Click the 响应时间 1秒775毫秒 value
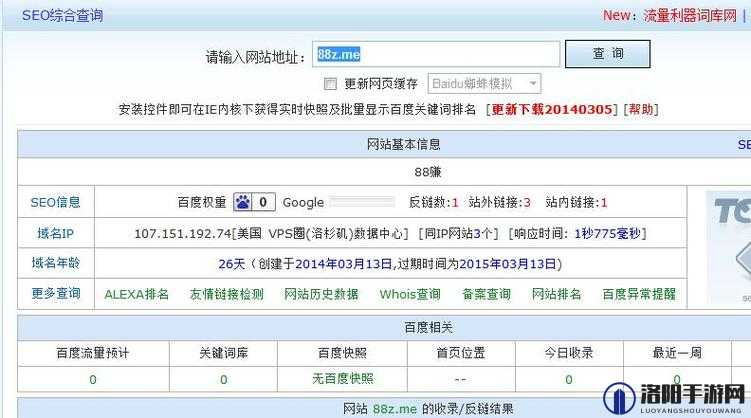 click(607, 234)
